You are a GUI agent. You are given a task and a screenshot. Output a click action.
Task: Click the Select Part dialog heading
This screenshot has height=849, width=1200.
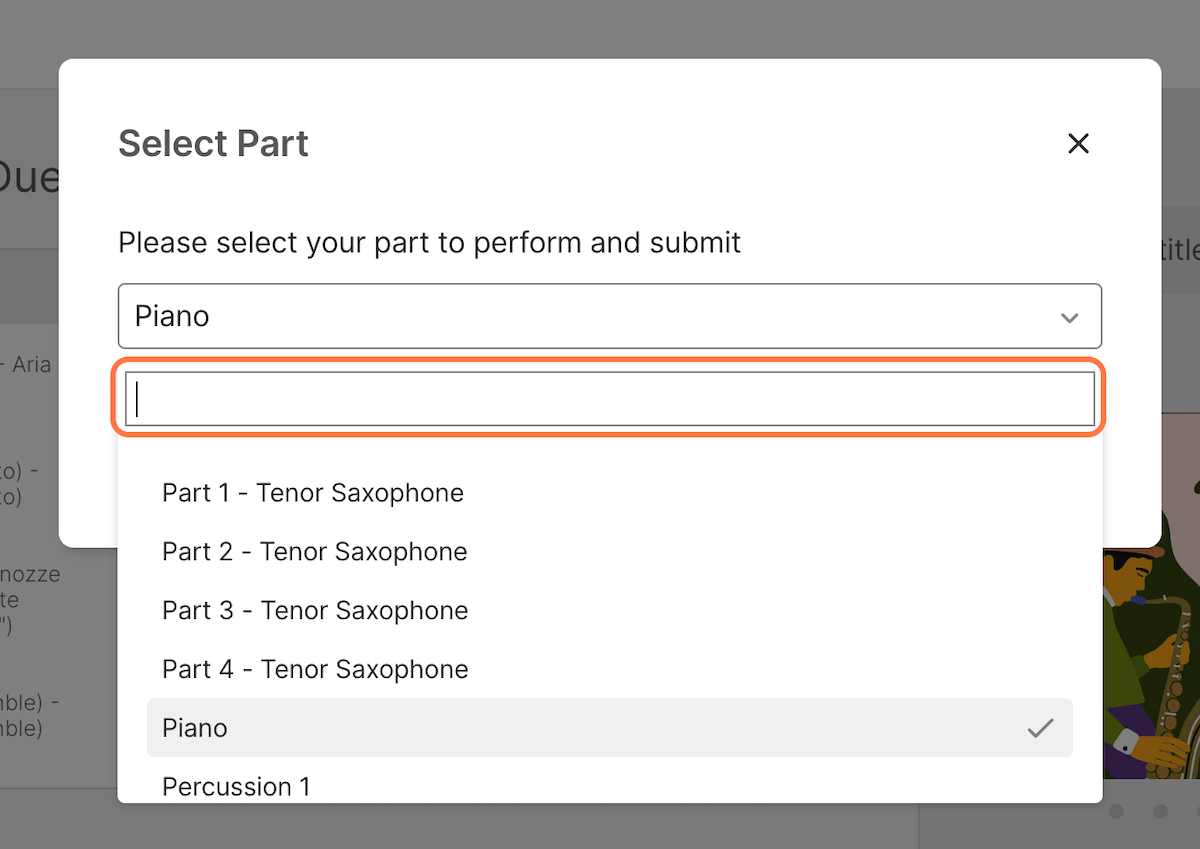click(213, 144)
